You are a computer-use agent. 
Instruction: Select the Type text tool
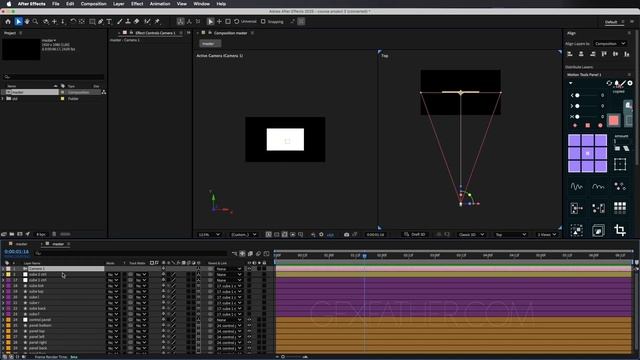tap(109, 22)
